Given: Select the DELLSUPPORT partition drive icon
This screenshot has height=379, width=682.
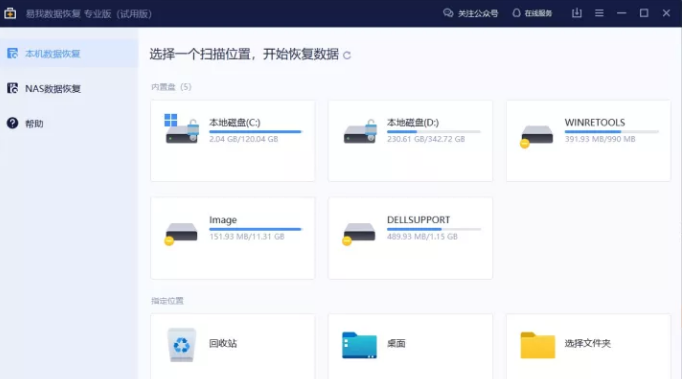Looking at the screenshot, I should coord(359,233).
